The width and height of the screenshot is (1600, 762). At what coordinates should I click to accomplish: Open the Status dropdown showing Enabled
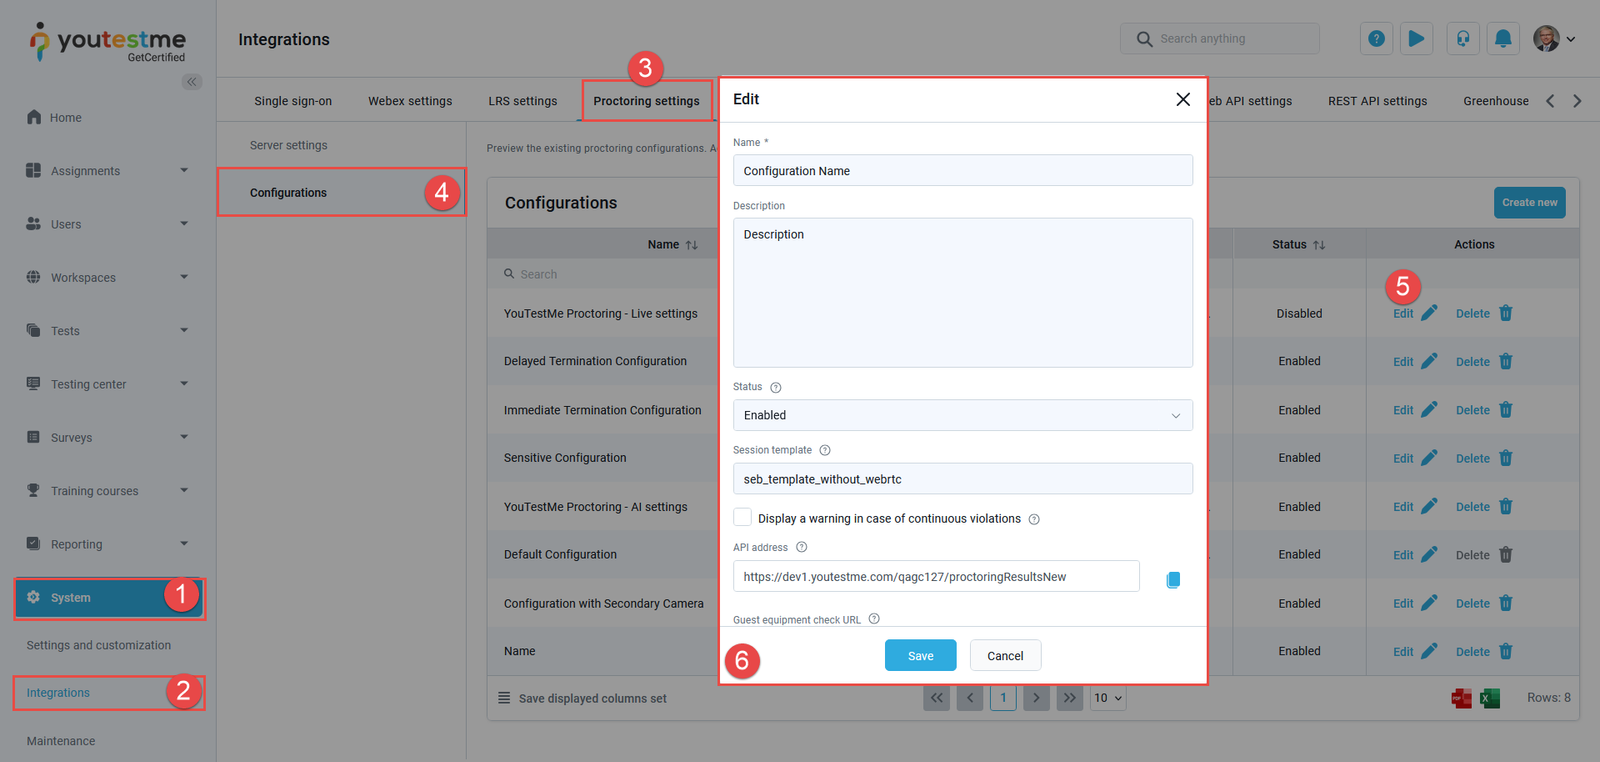962,415
